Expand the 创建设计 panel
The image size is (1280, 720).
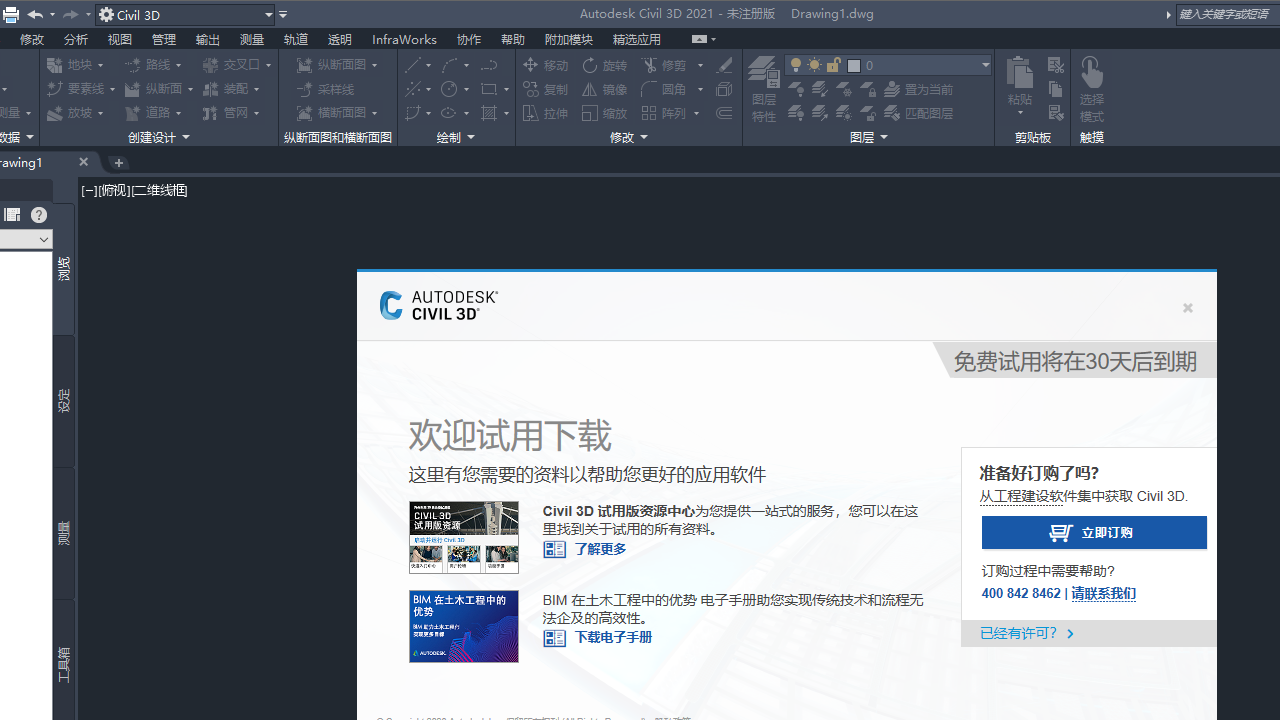tap(158, 137)
